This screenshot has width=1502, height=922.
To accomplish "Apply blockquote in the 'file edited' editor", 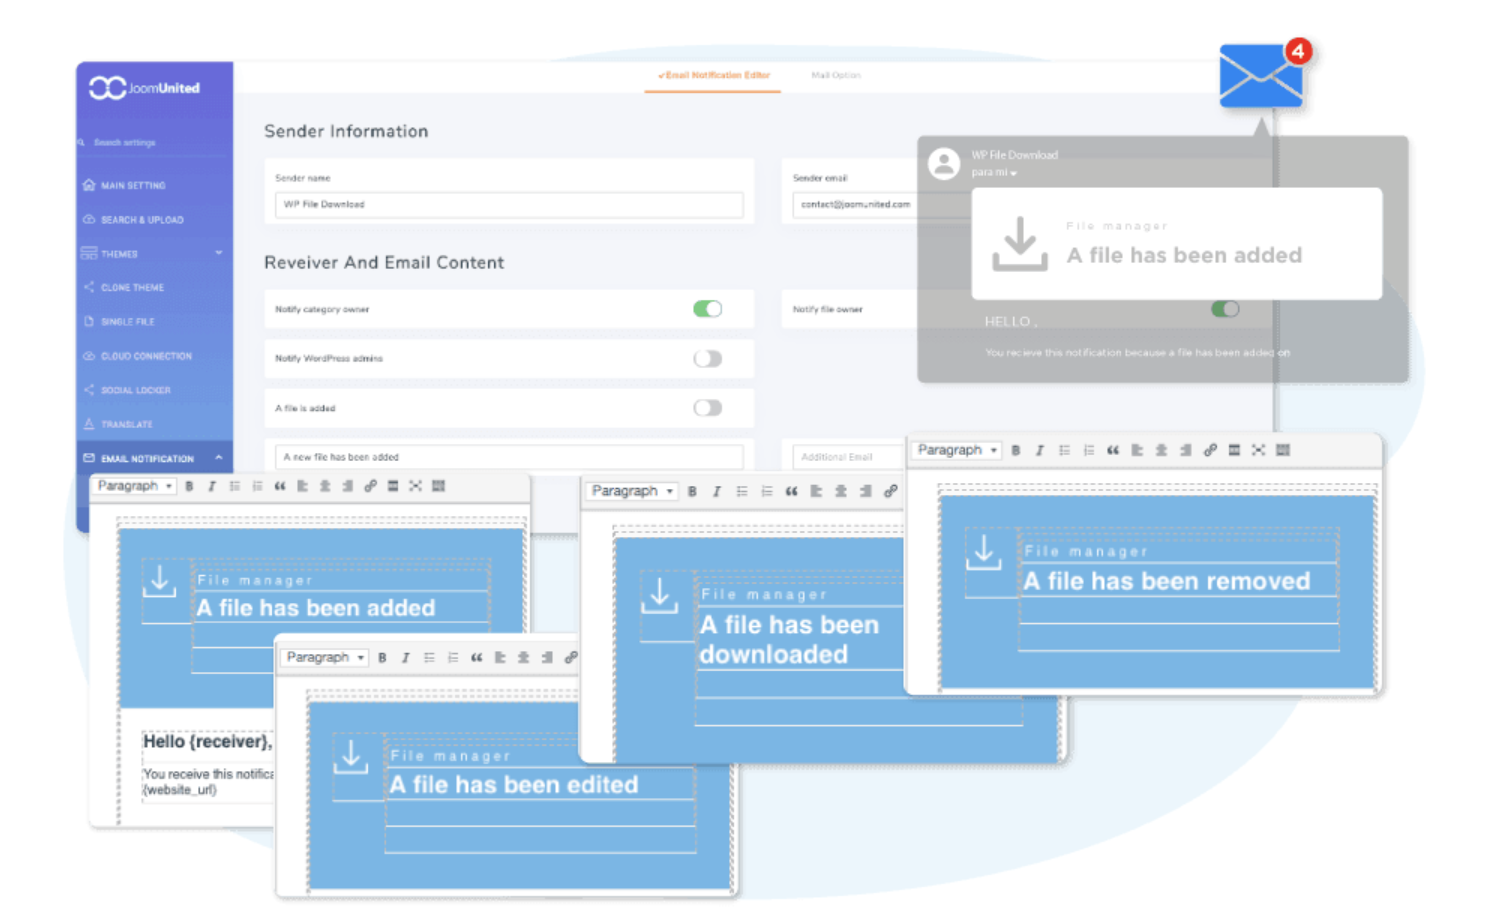I will pyautogui.click(x=476, y=658).
